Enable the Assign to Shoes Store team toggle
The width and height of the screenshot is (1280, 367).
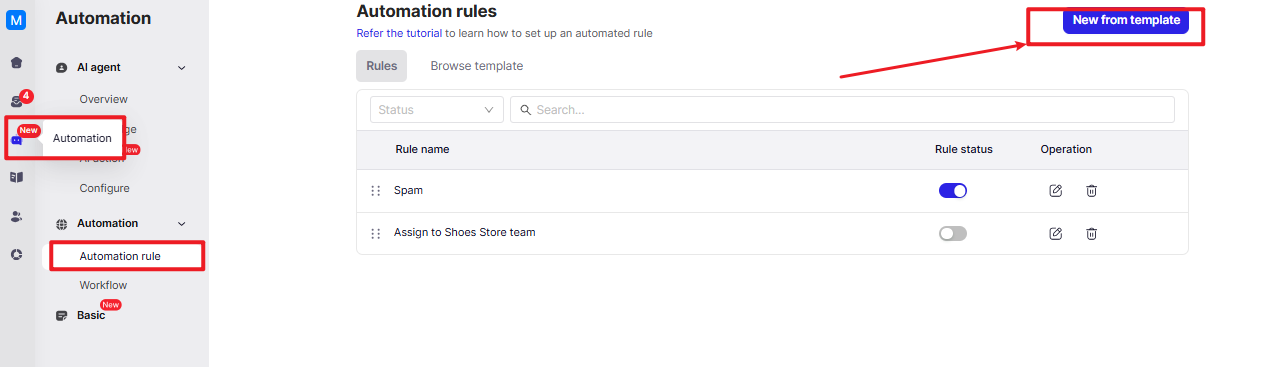click(x=953, y=233)
